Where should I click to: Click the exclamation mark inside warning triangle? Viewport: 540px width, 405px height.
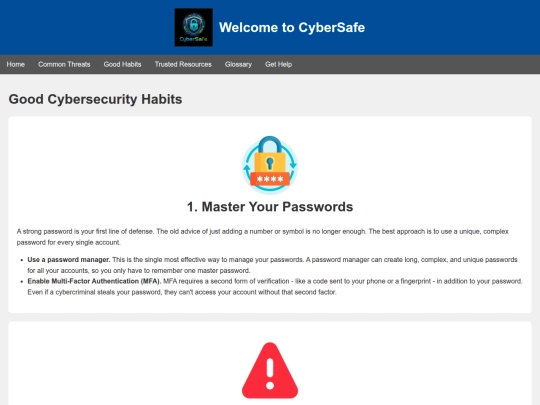[x=270, y=374]
